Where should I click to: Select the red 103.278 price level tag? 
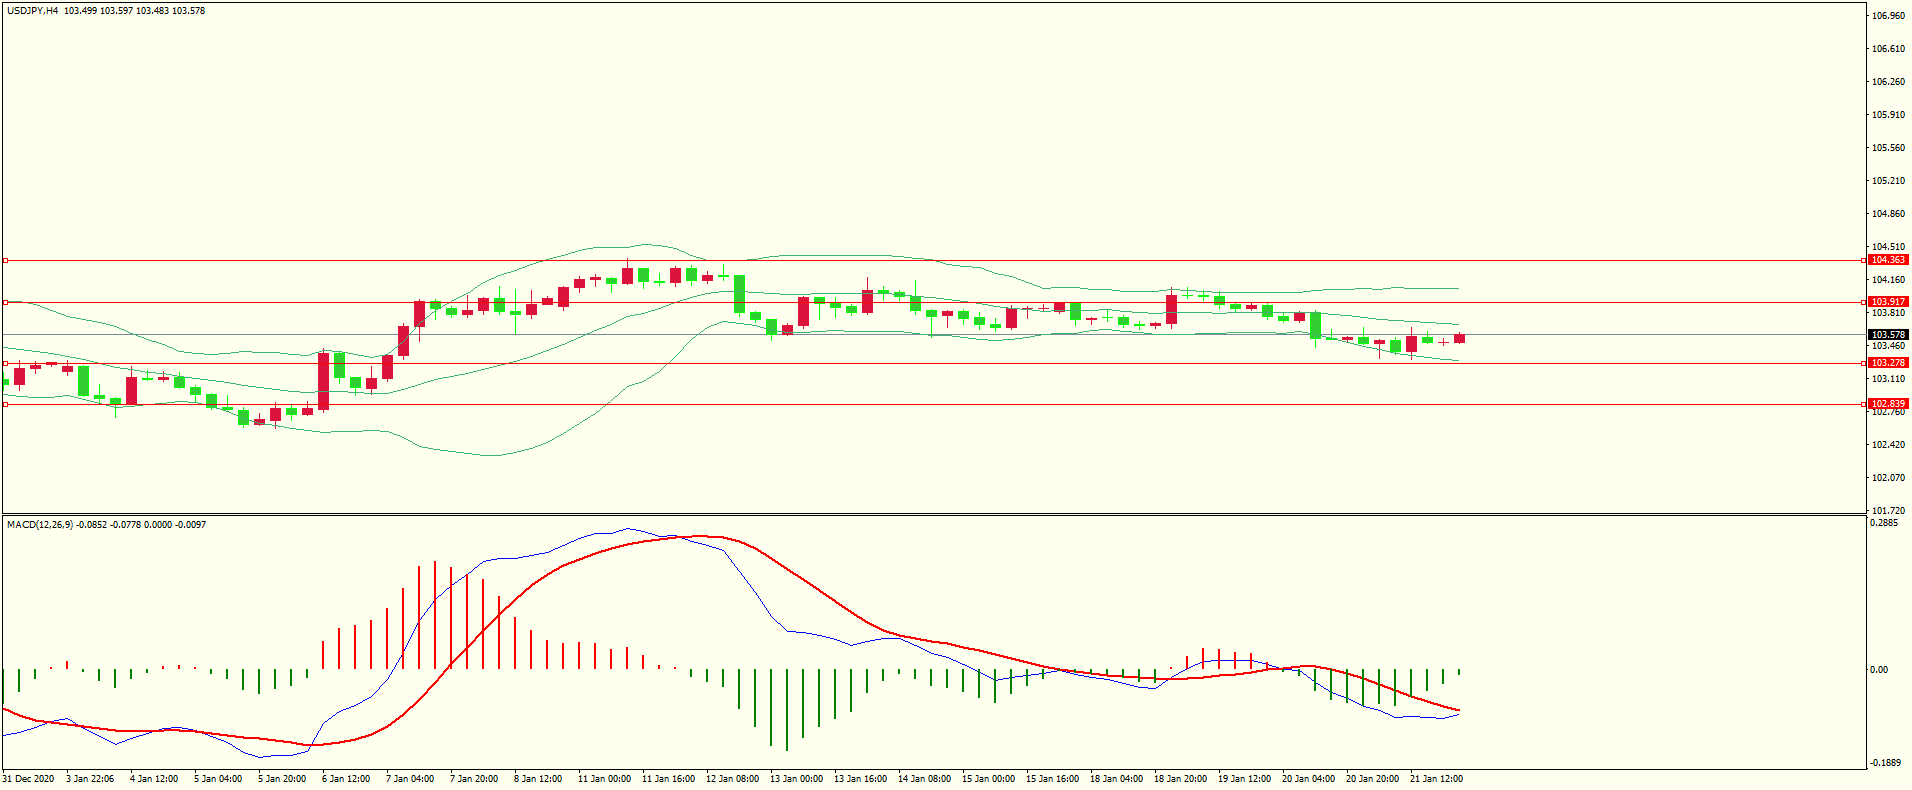(1888, 363)
